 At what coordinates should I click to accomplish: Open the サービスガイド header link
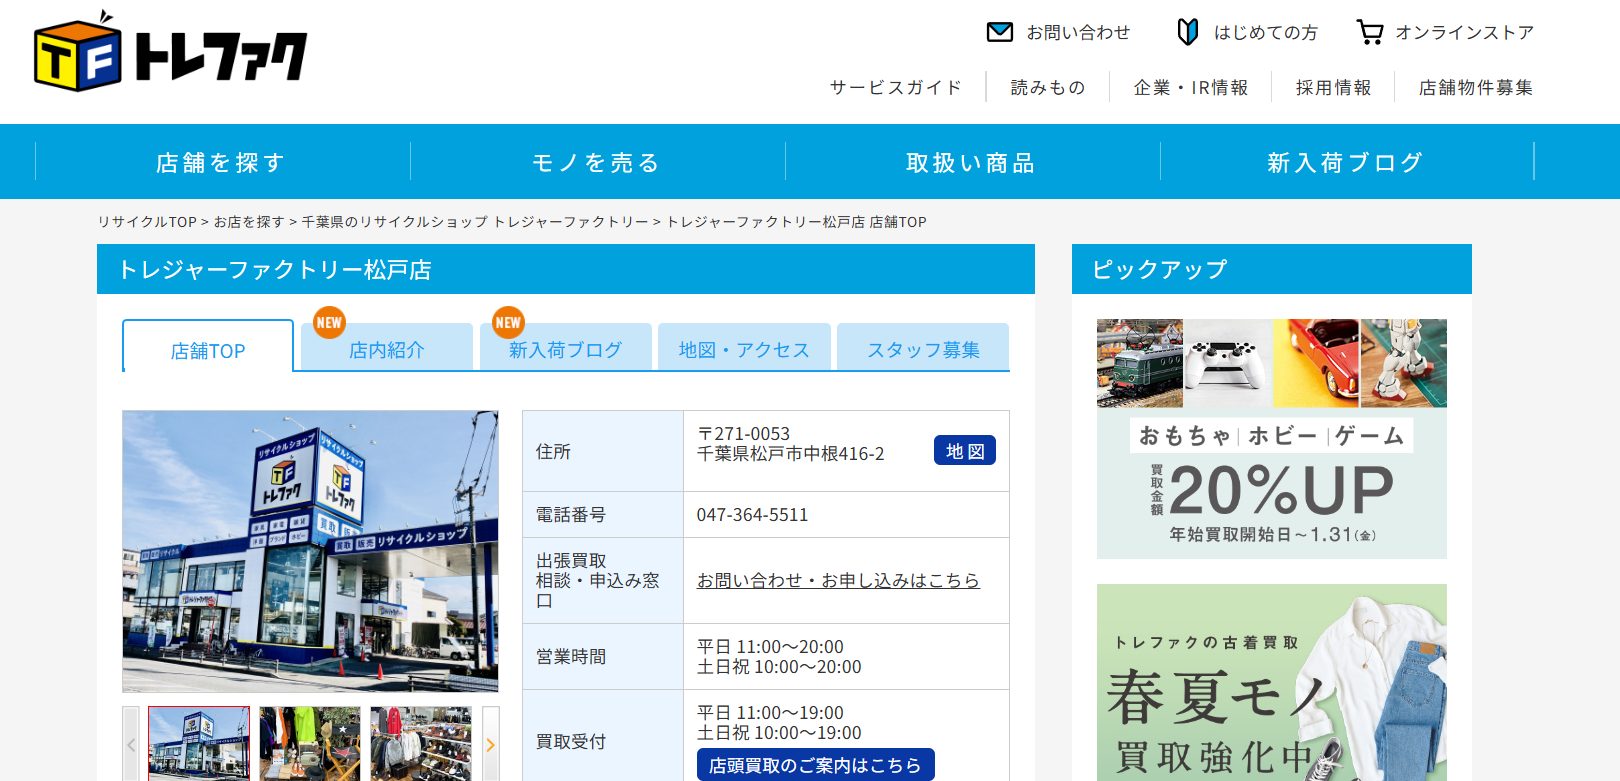(896, 88)
